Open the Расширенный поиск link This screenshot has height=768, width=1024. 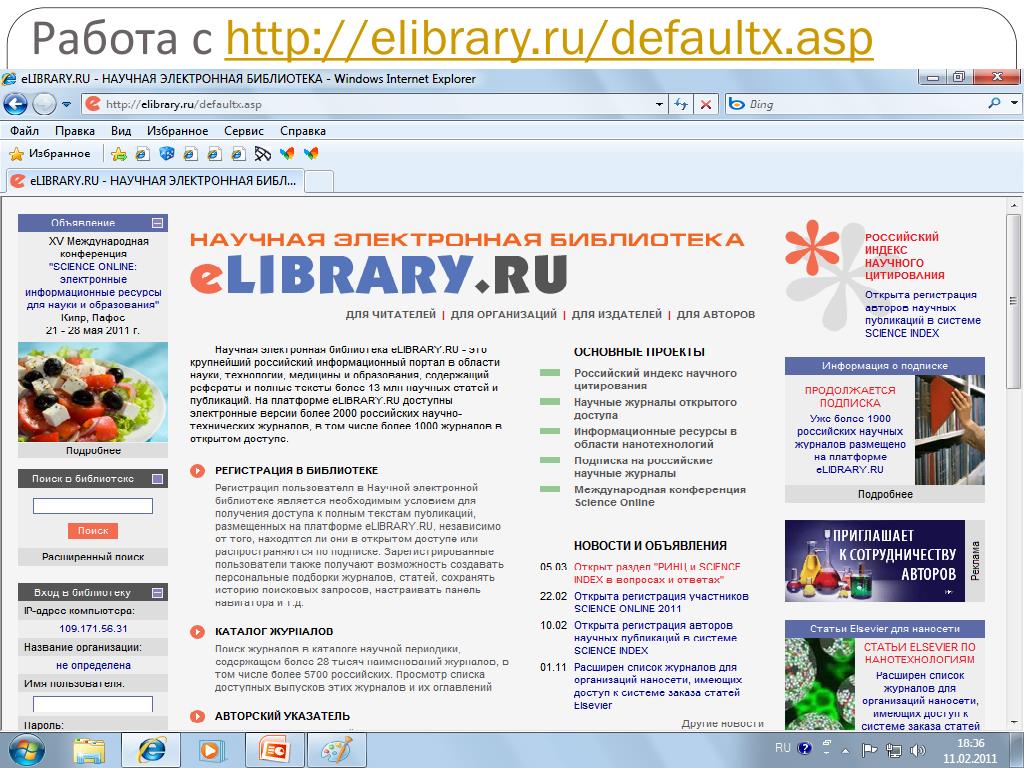pos(93,557)
